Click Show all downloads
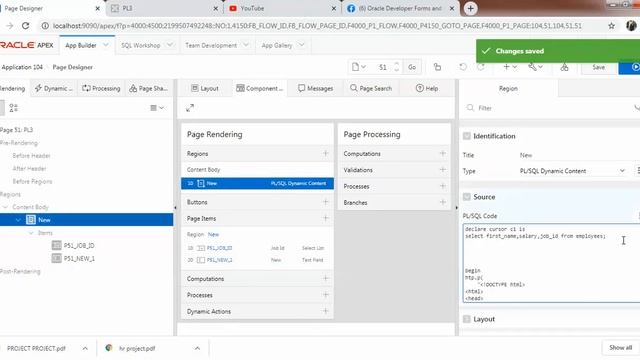640x360 pixels. click(620, 348)
